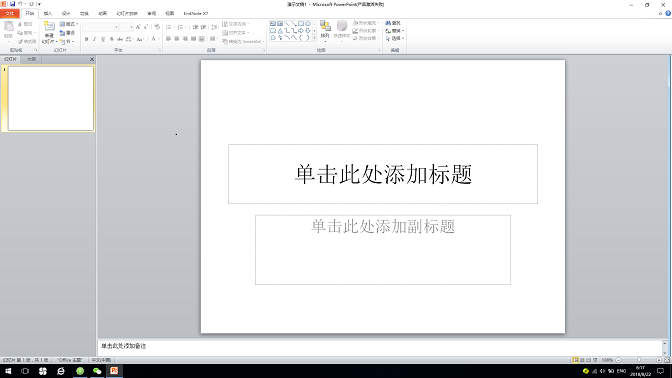Switch to the Review (审阅) ribbon tab

coord(152,14)
